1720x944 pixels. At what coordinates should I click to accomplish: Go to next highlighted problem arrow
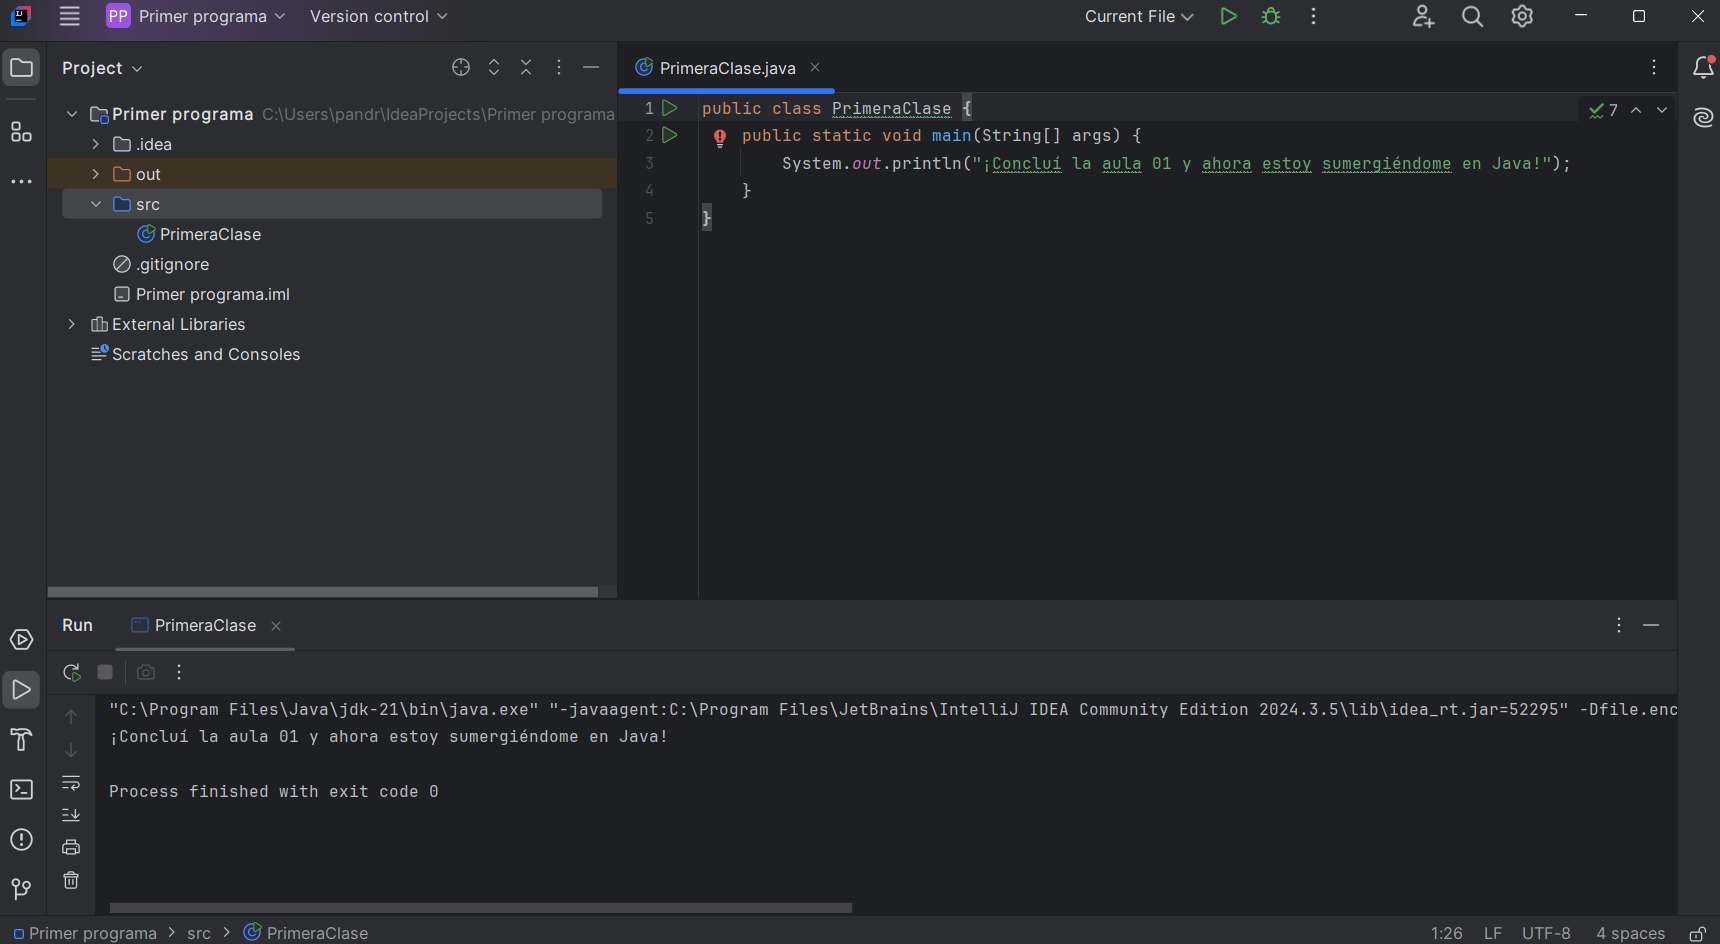pos(1662,110)
